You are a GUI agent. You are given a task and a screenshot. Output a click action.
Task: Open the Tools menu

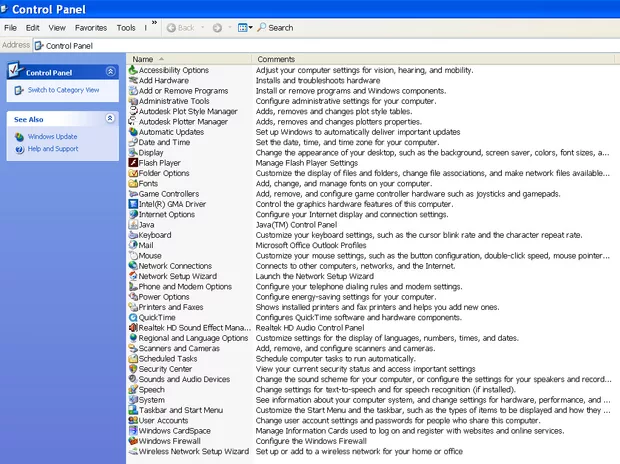(x=126, y=28)
